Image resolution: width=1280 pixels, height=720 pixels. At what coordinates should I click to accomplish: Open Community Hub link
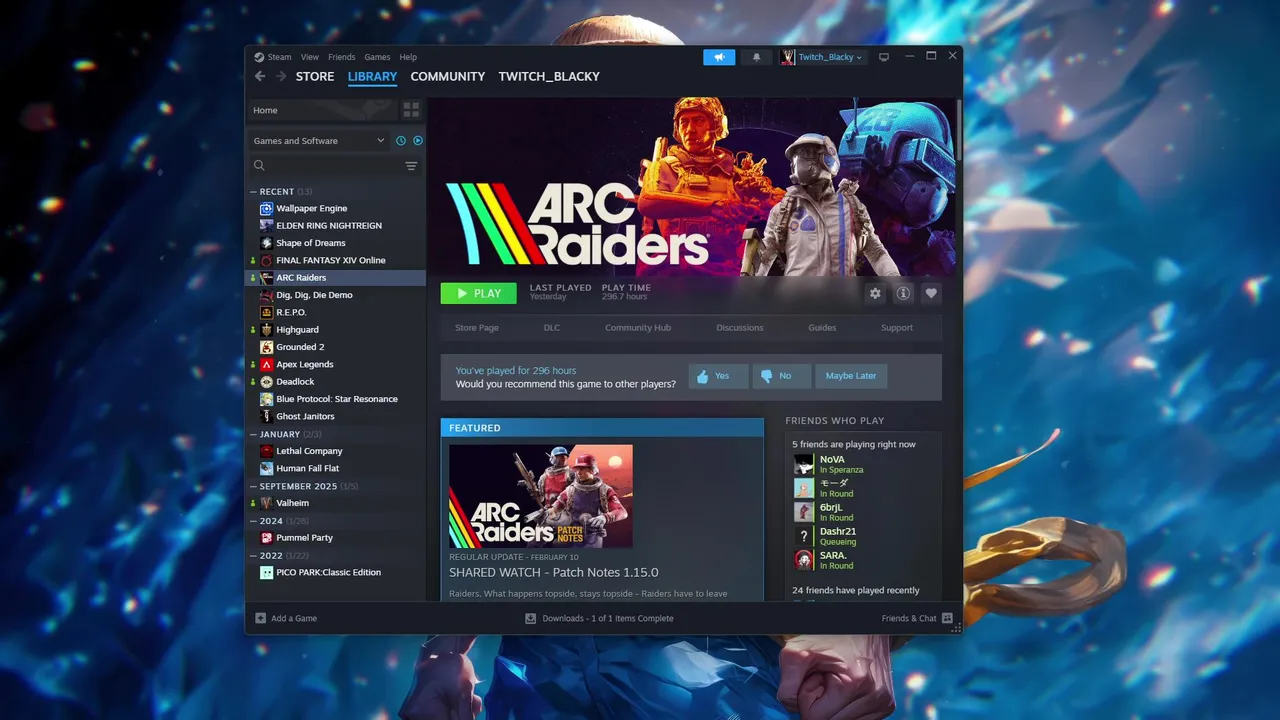[x=638, y=328]
